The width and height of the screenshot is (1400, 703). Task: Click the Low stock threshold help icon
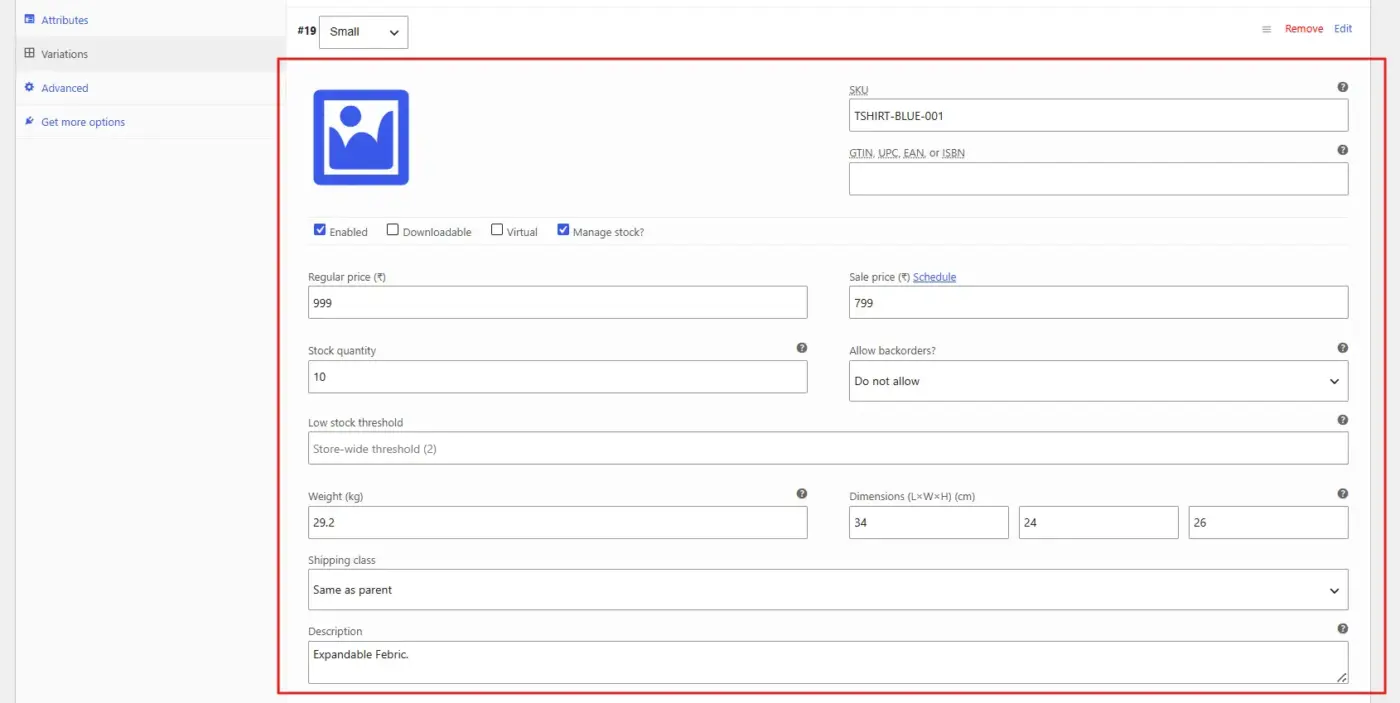pyautogui.click(x=1342, y=420)
